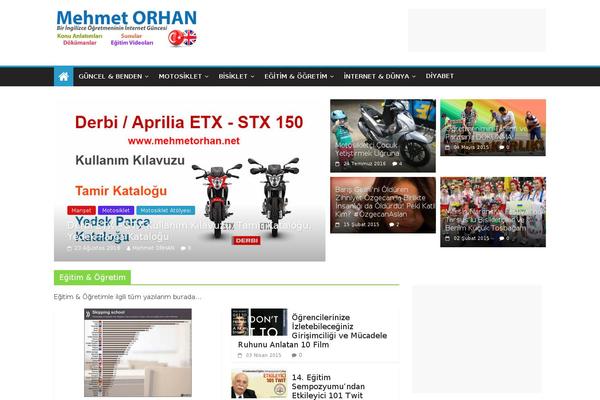The width and height of the screenshot is (600, 400).
Task: Click the Turkish and UK flags emblem
Action: pyautogui.click(x=183, y=38)
